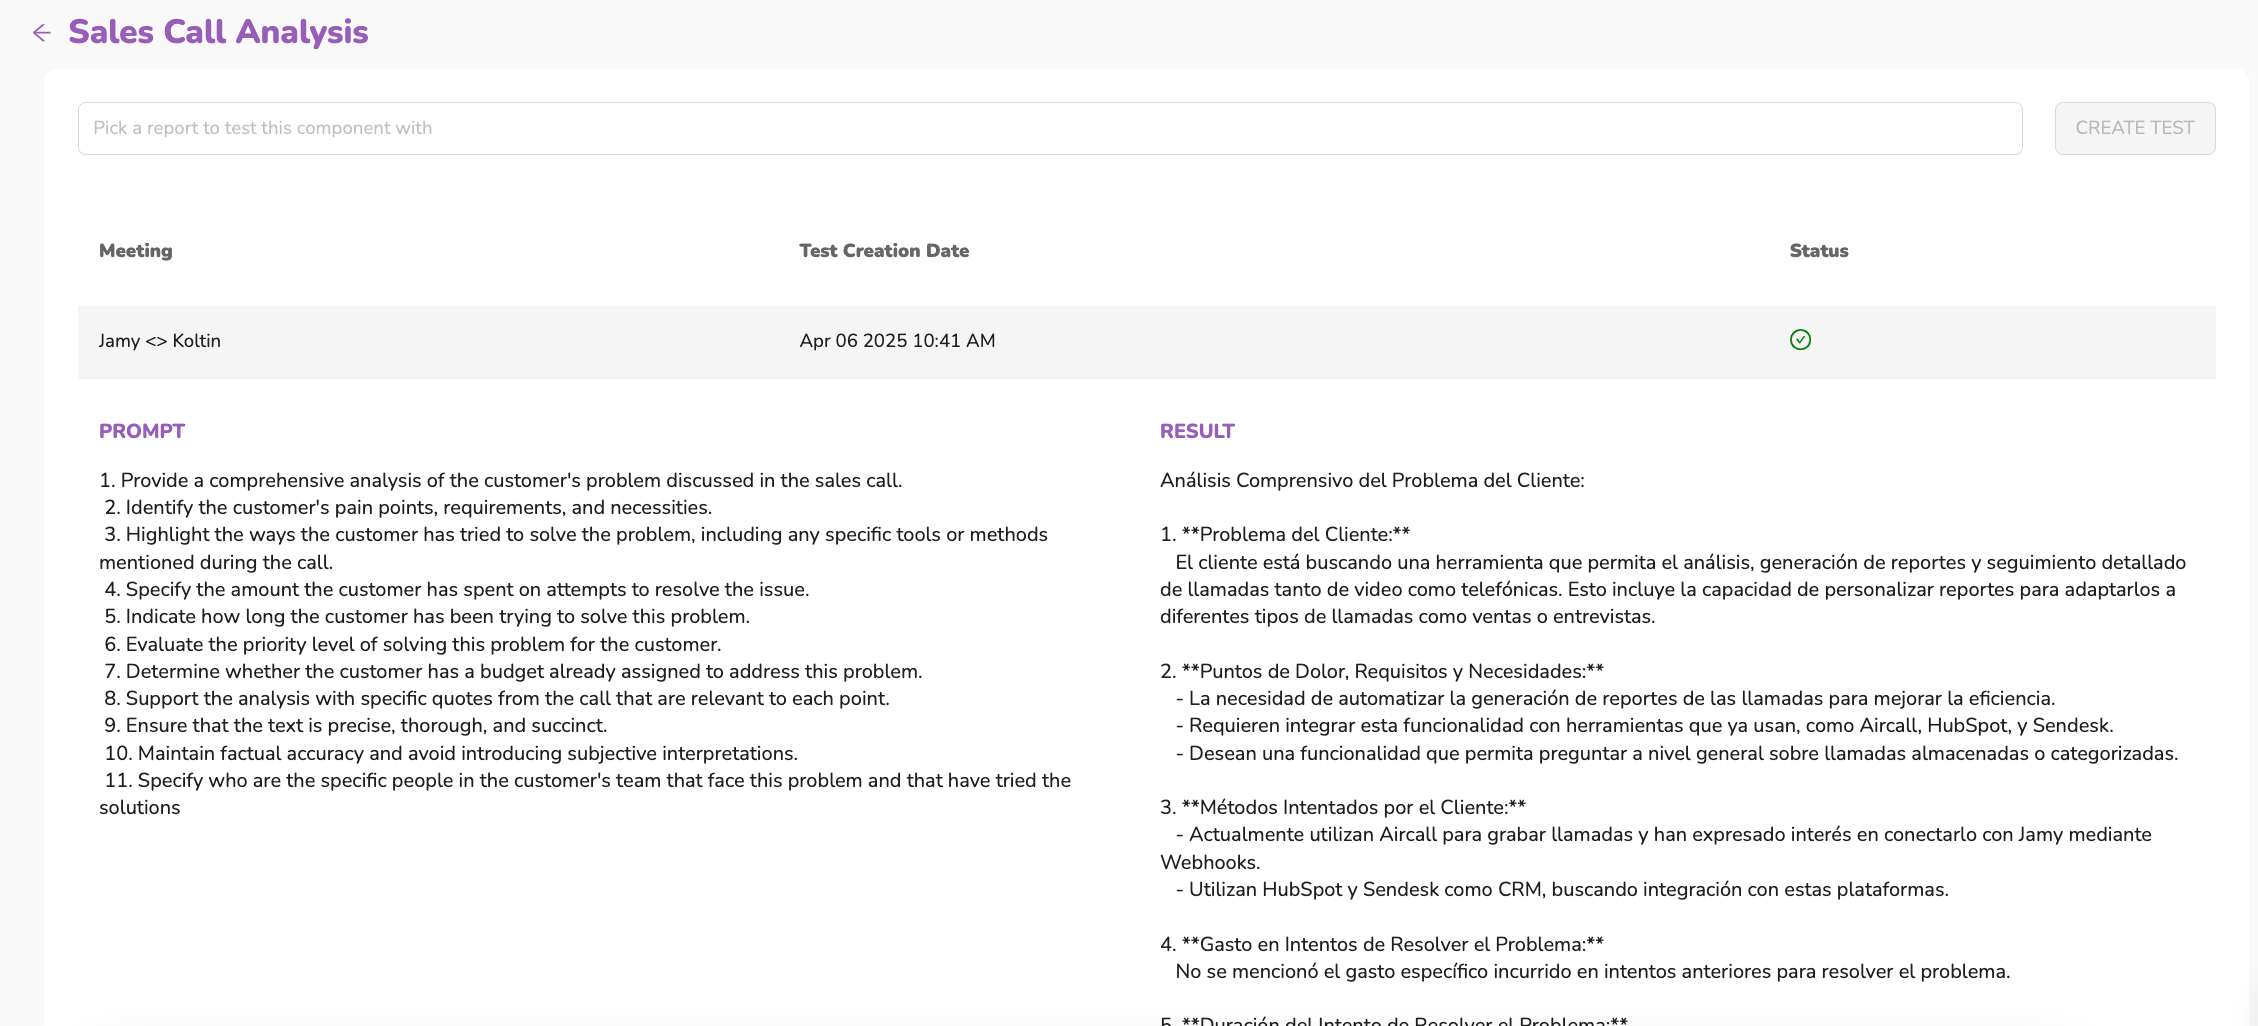Click the Status column header
The image size is (2258, 1026).
1818,251
